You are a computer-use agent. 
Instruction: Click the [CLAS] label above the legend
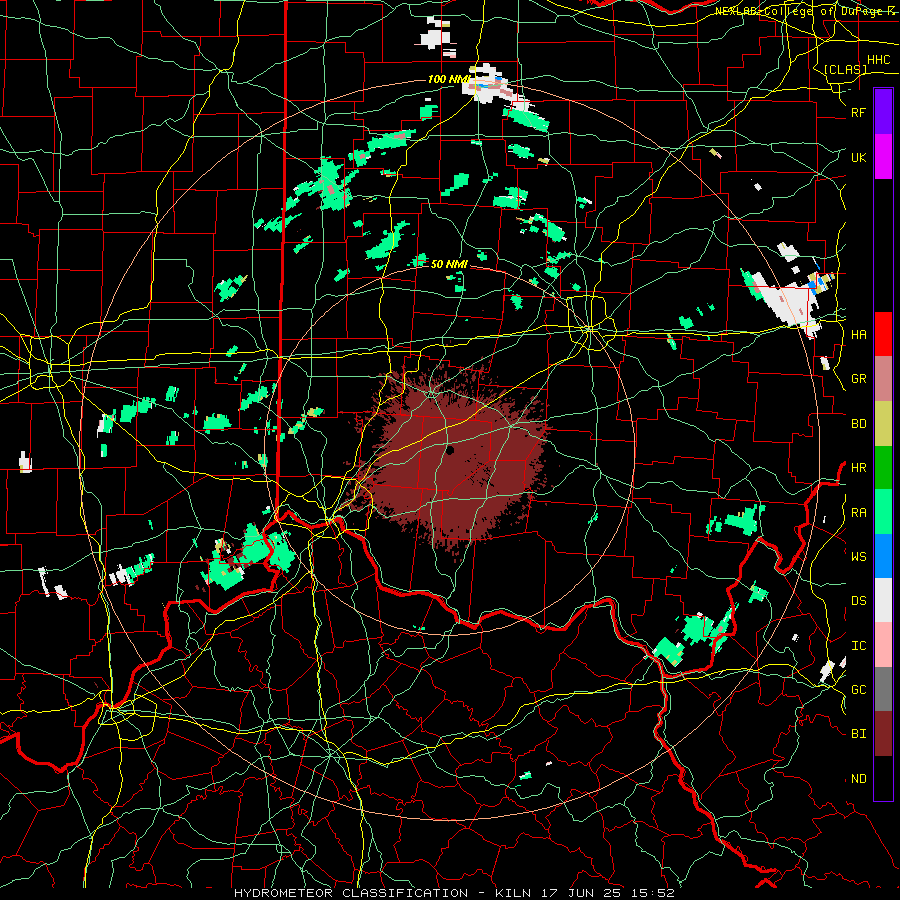click(845, 69)
